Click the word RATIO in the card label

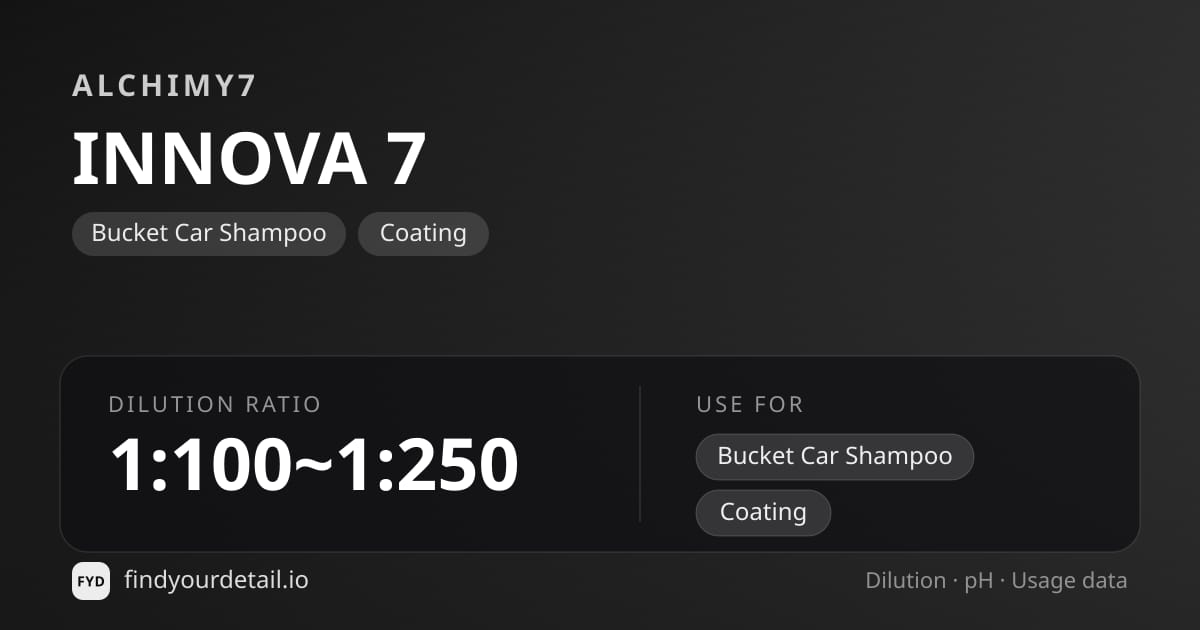pos(283,405)
